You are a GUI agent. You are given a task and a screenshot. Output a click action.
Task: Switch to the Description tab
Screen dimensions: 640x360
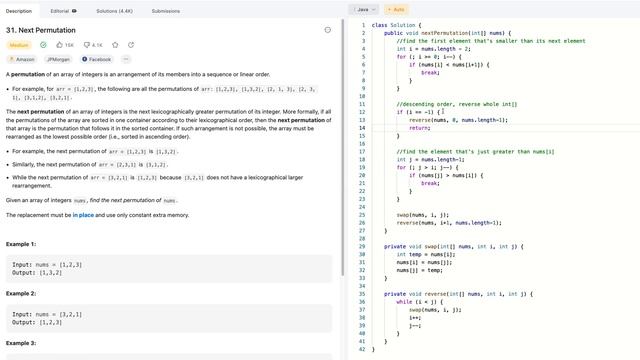tap(19, 11)
